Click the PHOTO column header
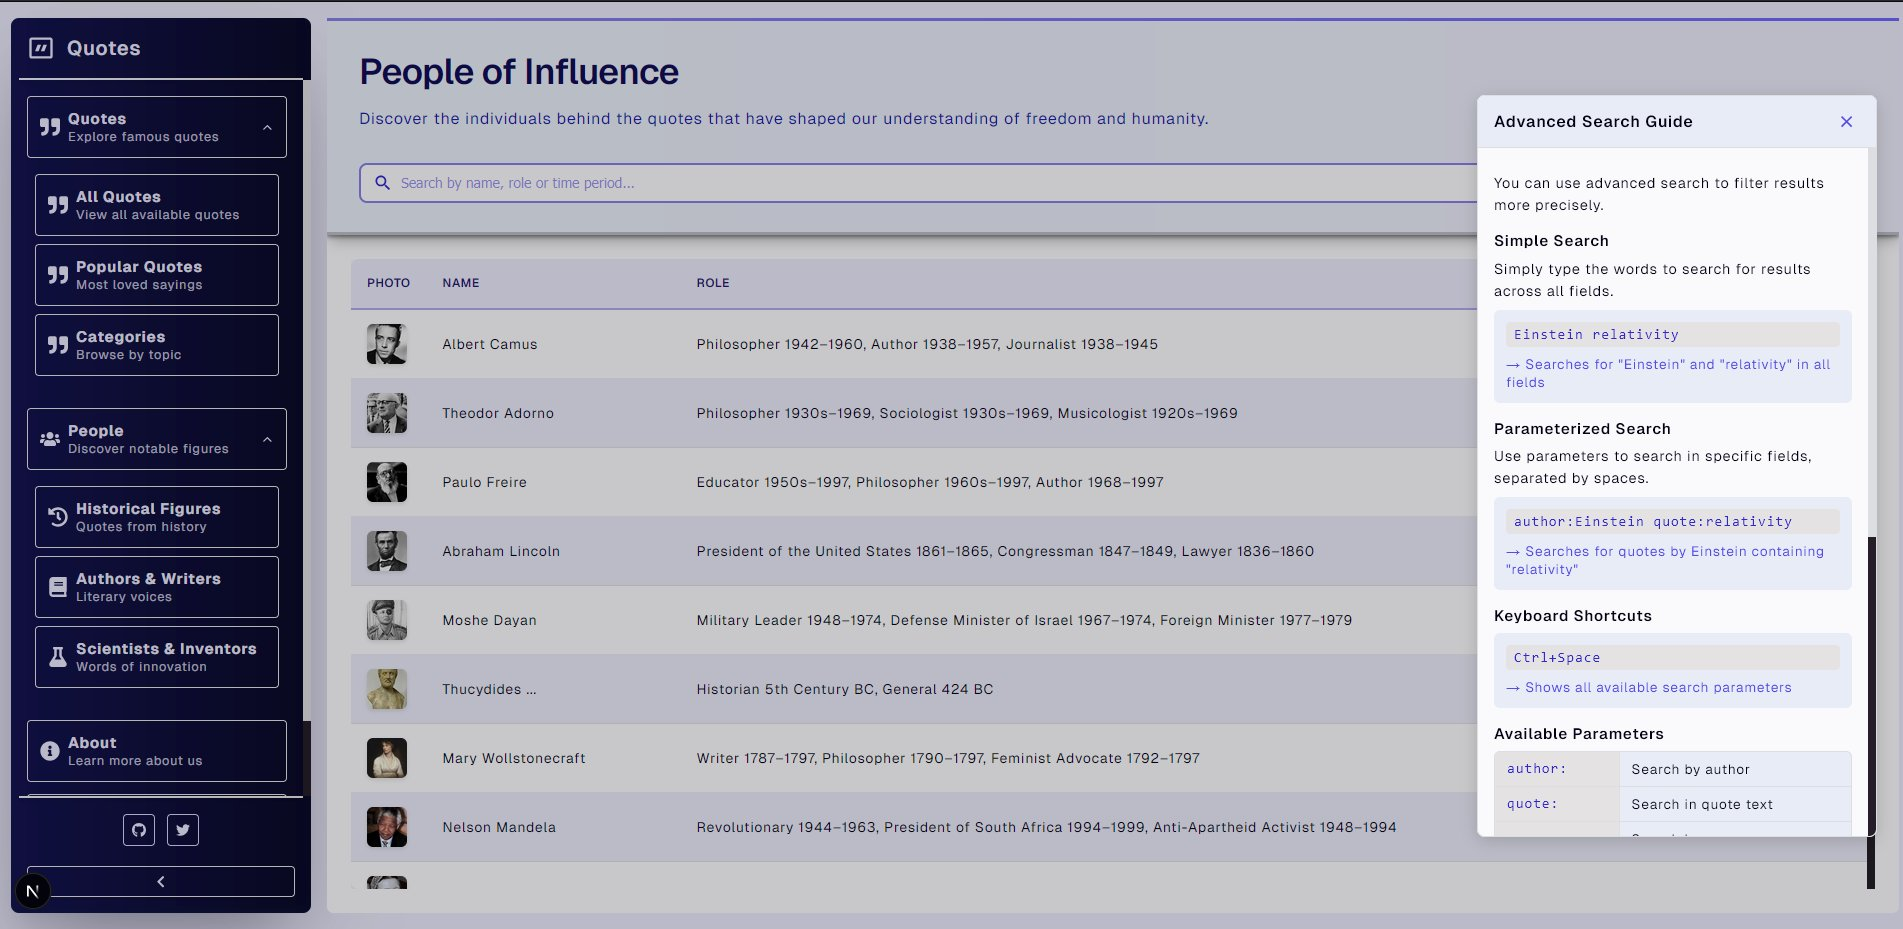The image size is (1903, 929). click(x=388, y=283)
